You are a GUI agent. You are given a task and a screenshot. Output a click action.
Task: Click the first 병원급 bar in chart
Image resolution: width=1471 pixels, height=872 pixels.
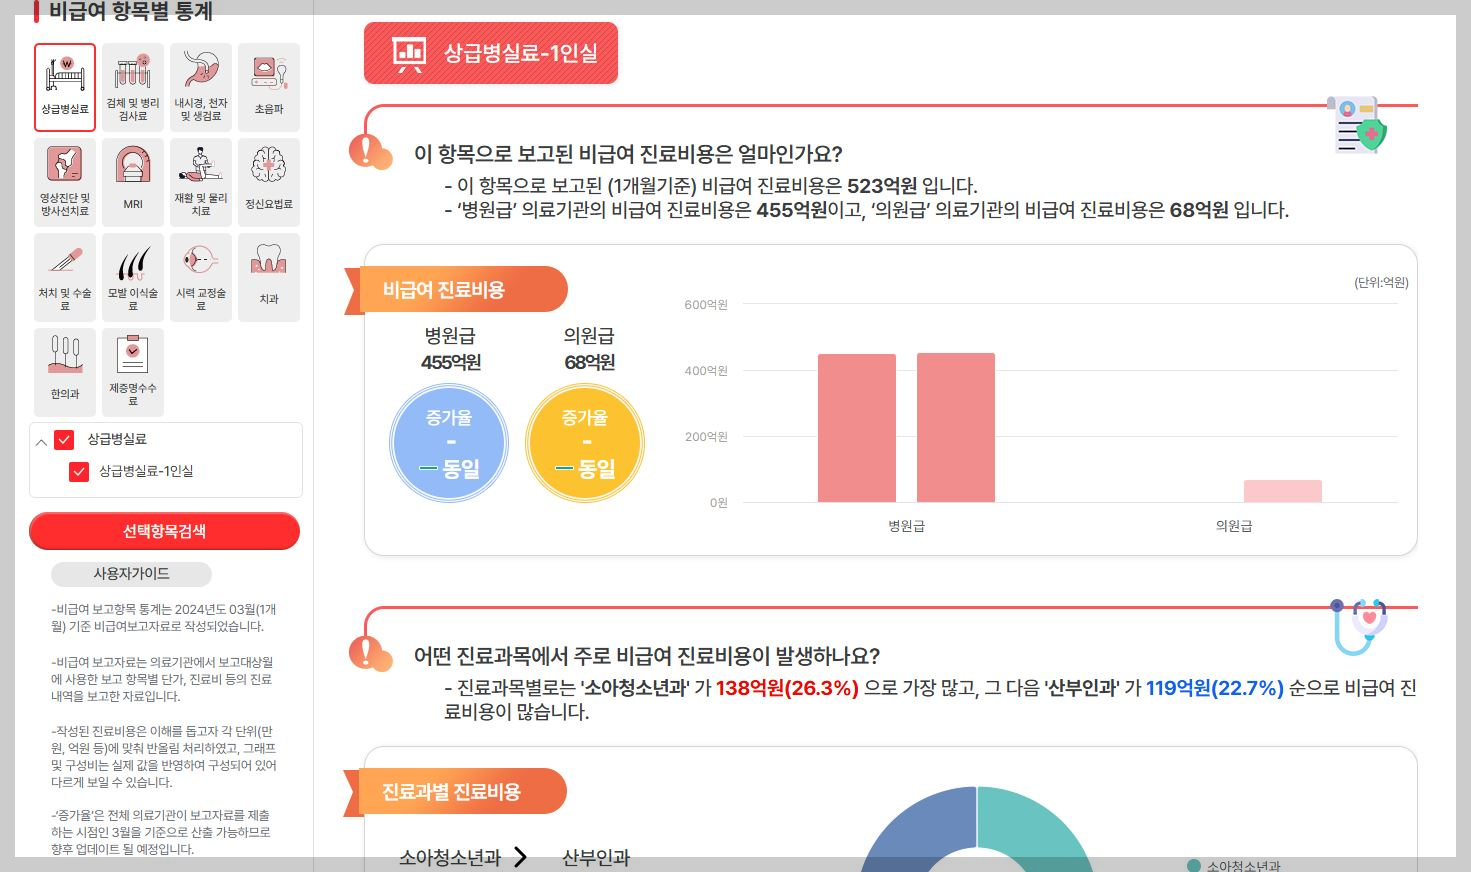857,428
